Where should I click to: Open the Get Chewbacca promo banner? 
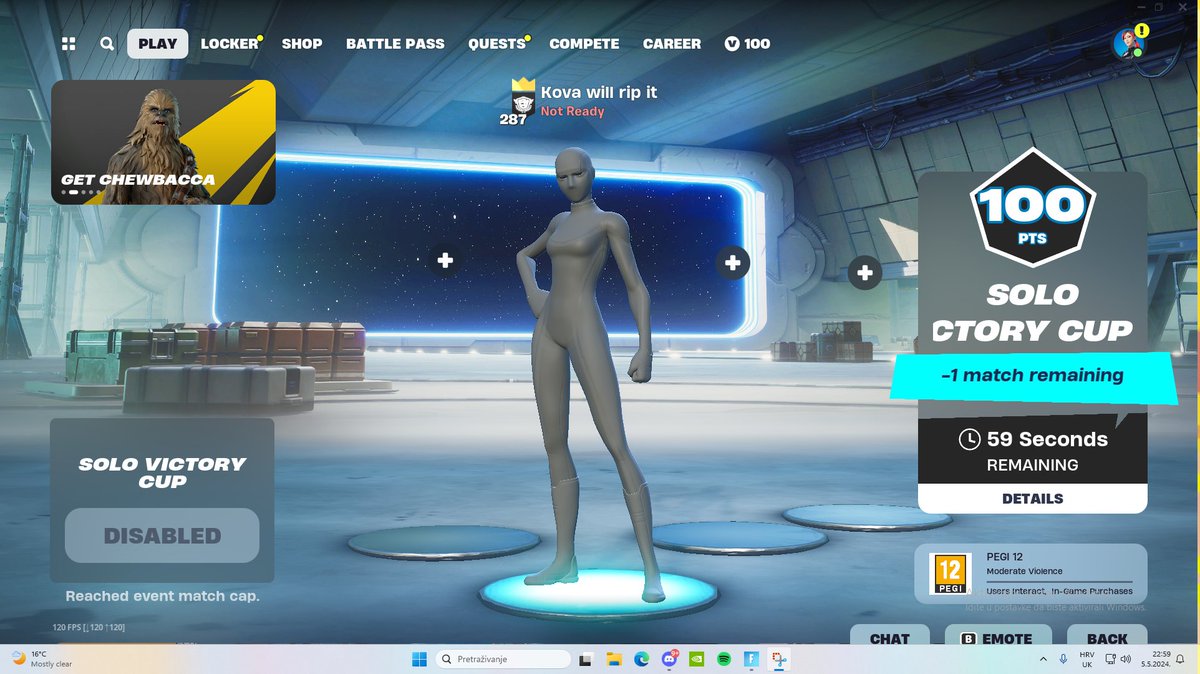click(163, 142)
